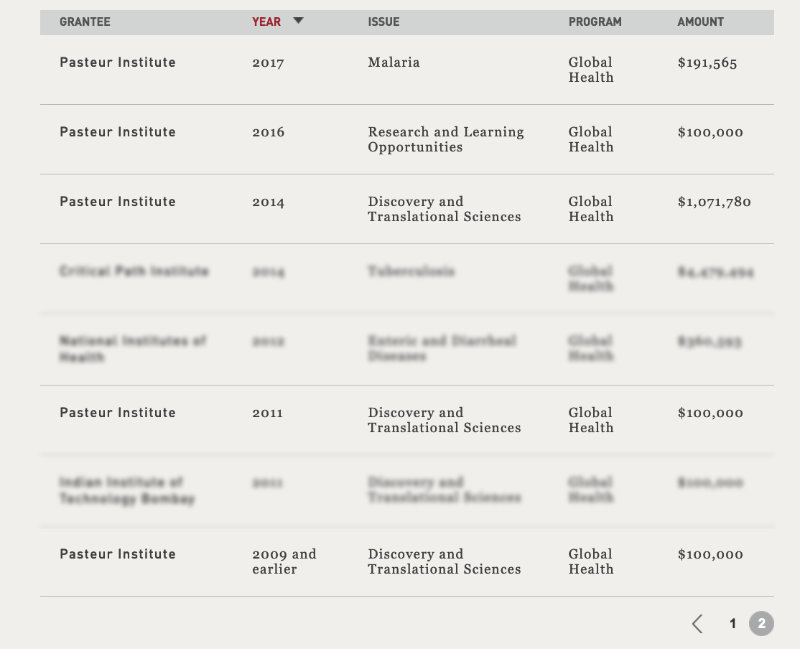Viewport: 800px width, 649px height.
Task: Click the $191,565 amount
Action: point(707,63)
